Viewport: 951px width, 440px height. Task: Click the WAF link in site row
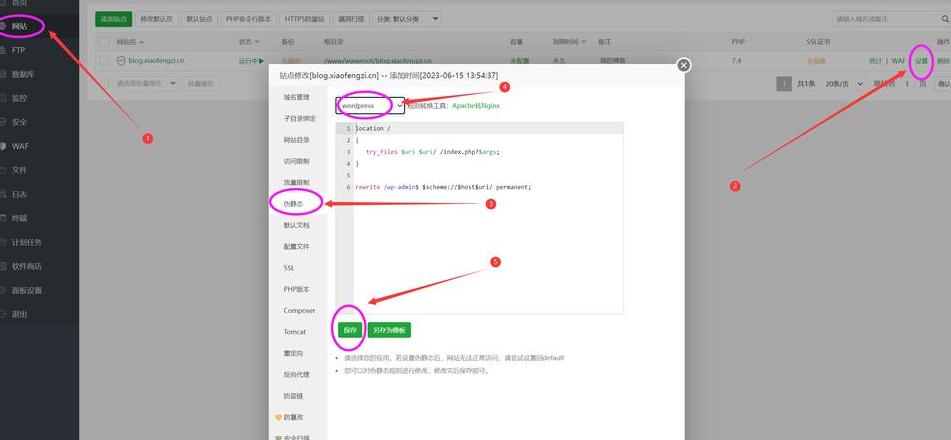click(898, 61)
